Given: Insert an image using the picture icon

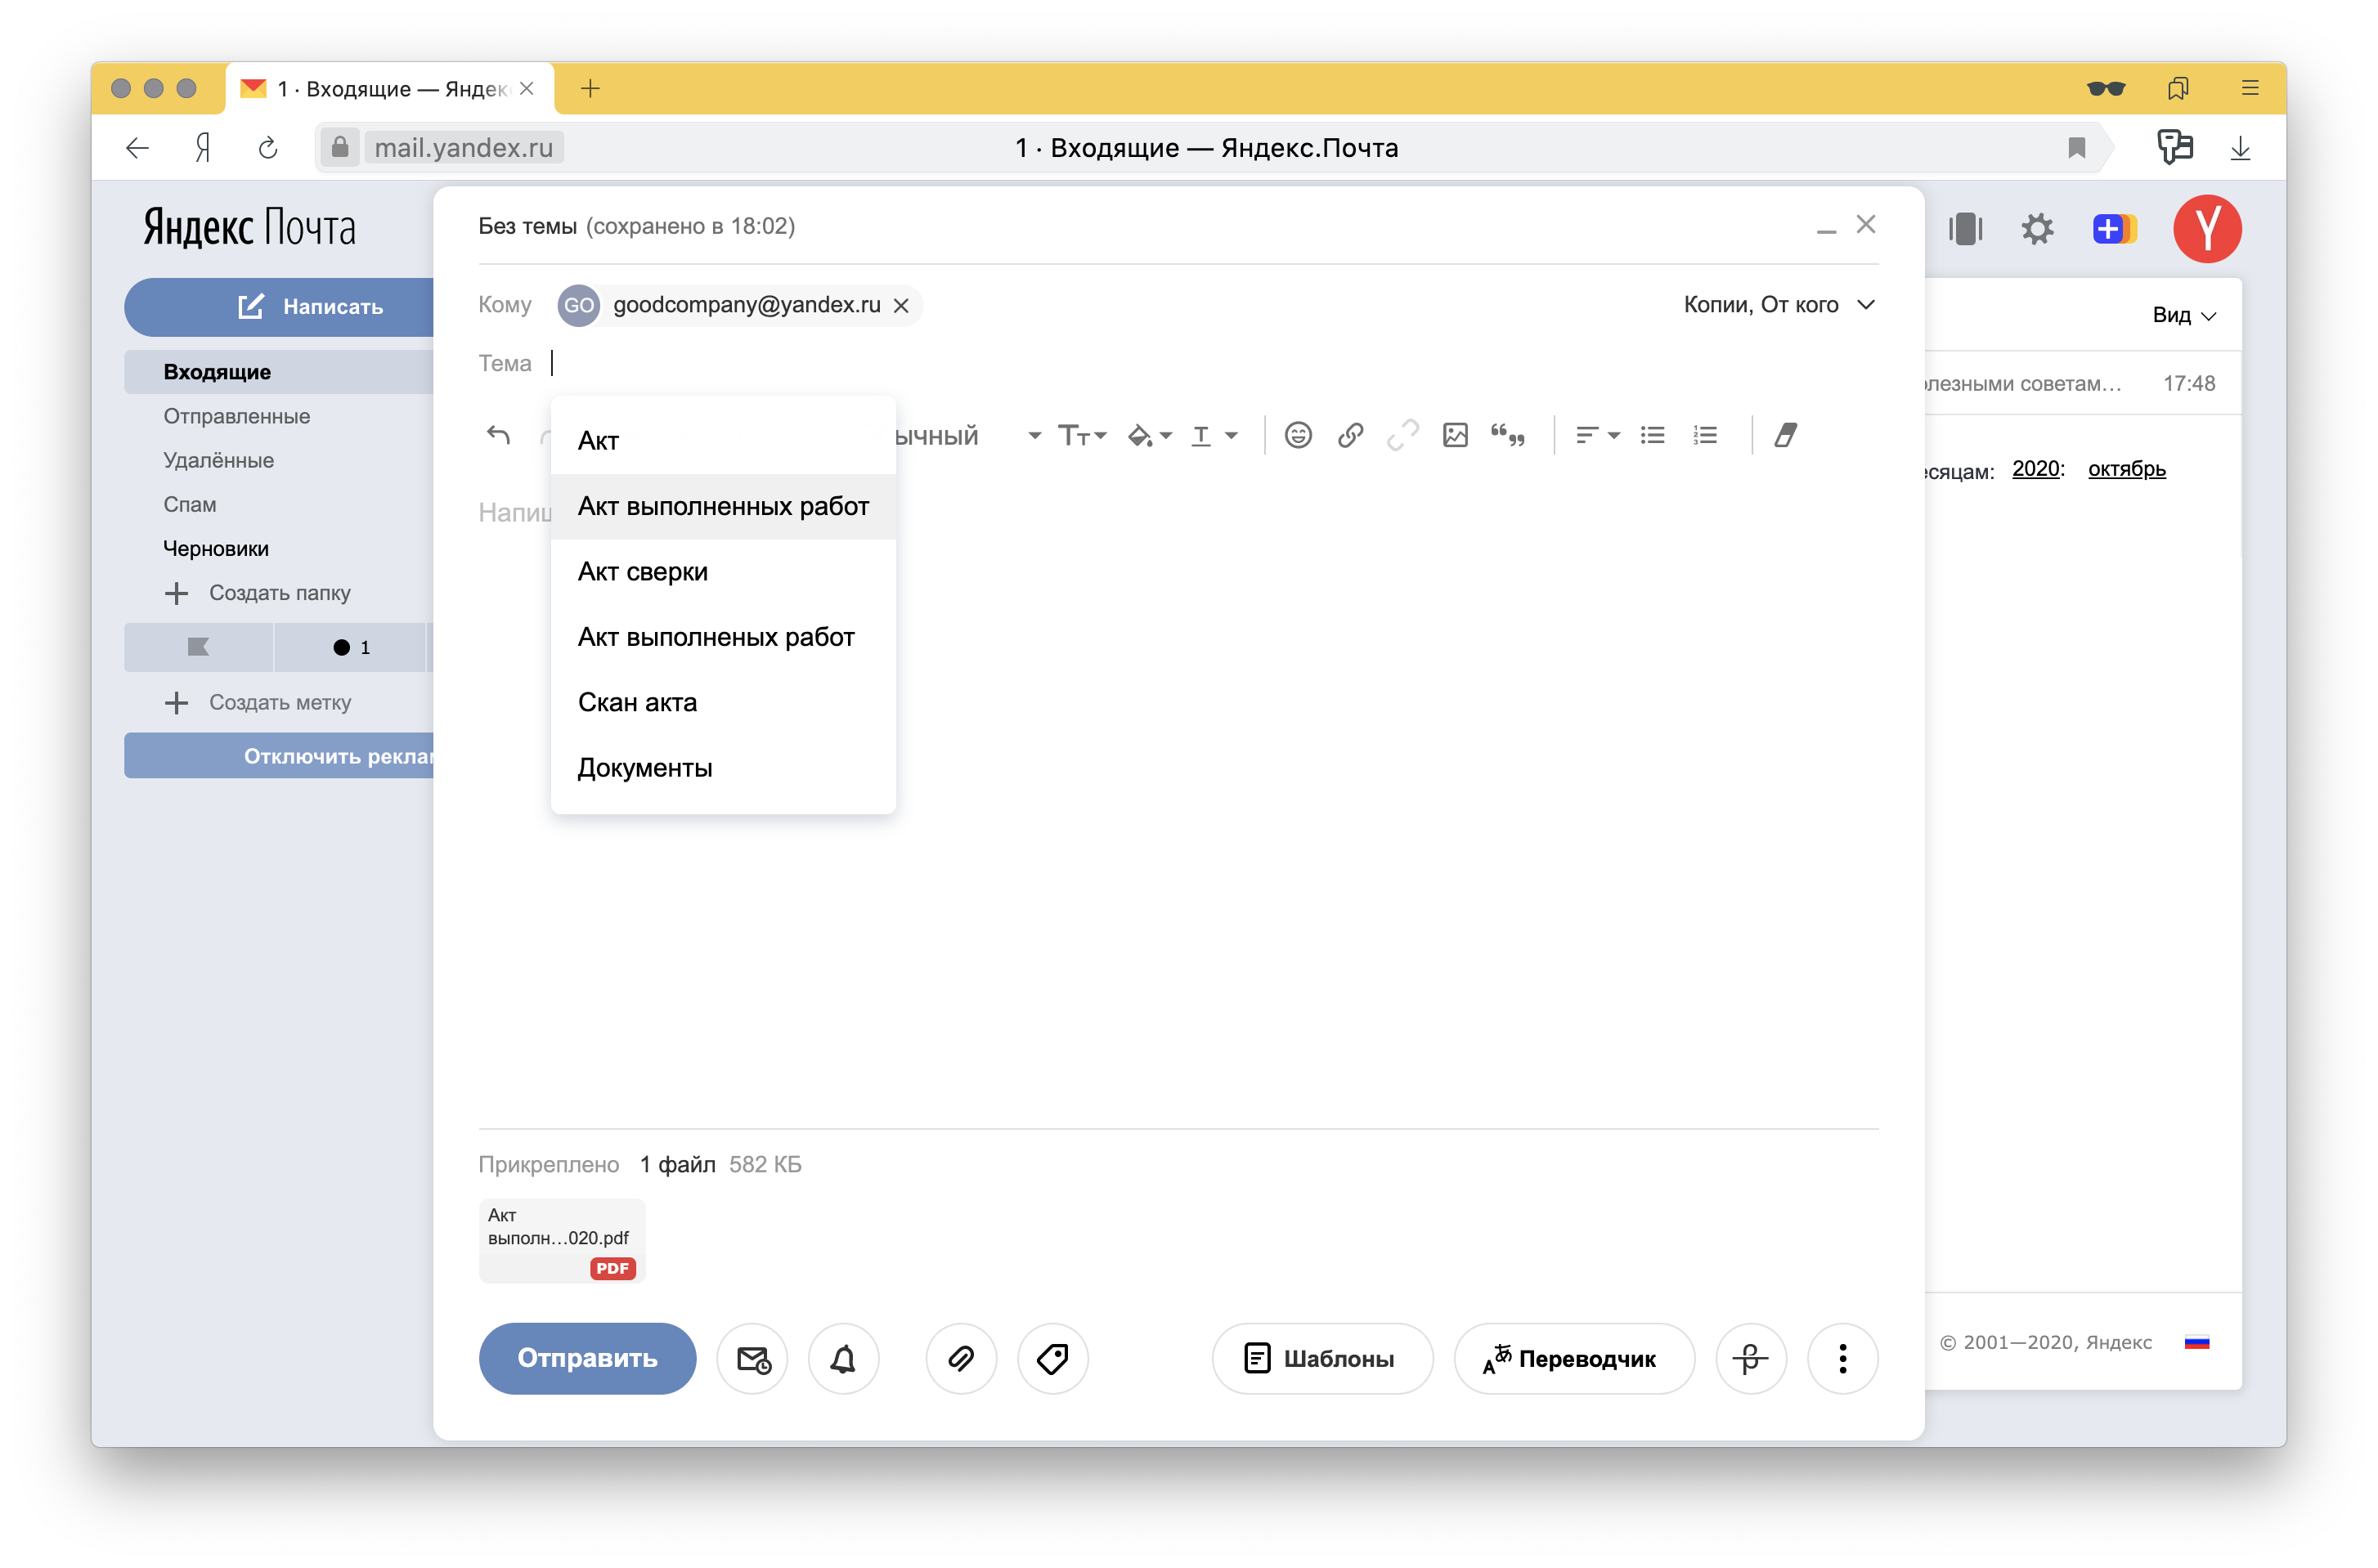Looking at the screenshot, I should coord(1455,435).
